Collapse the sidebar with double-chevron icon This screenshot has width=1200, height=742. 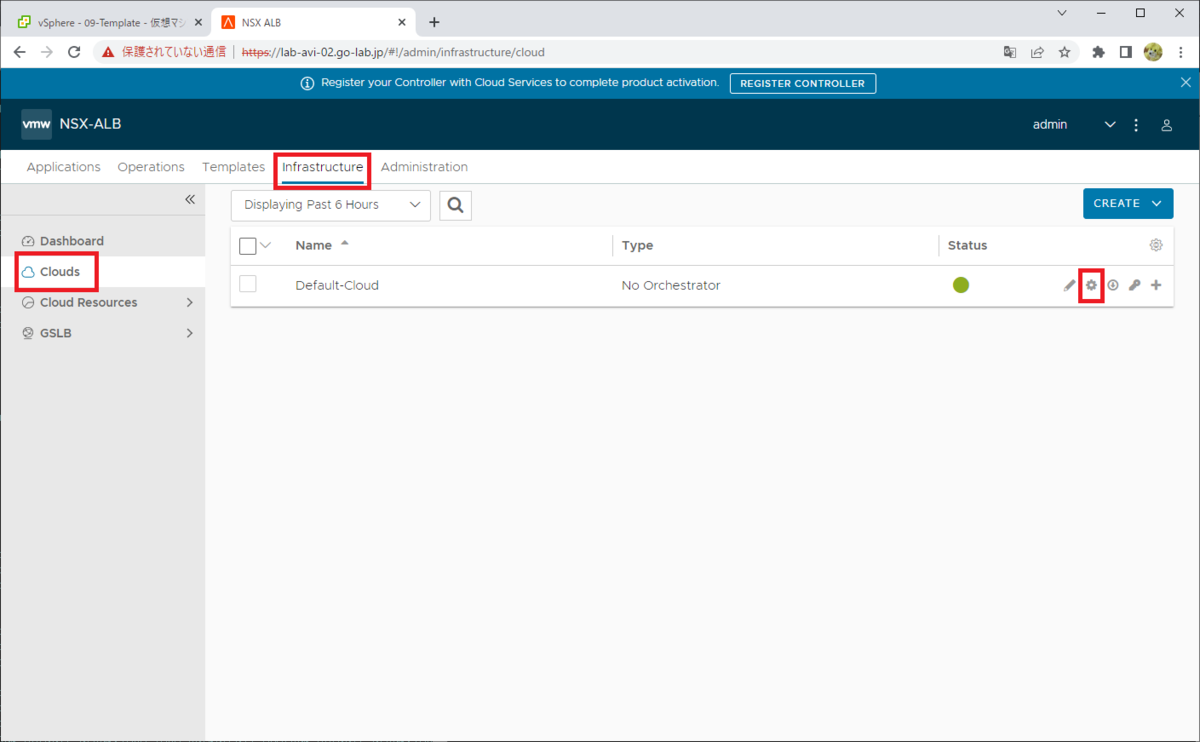pyautogui.click(x=190, y=200)
